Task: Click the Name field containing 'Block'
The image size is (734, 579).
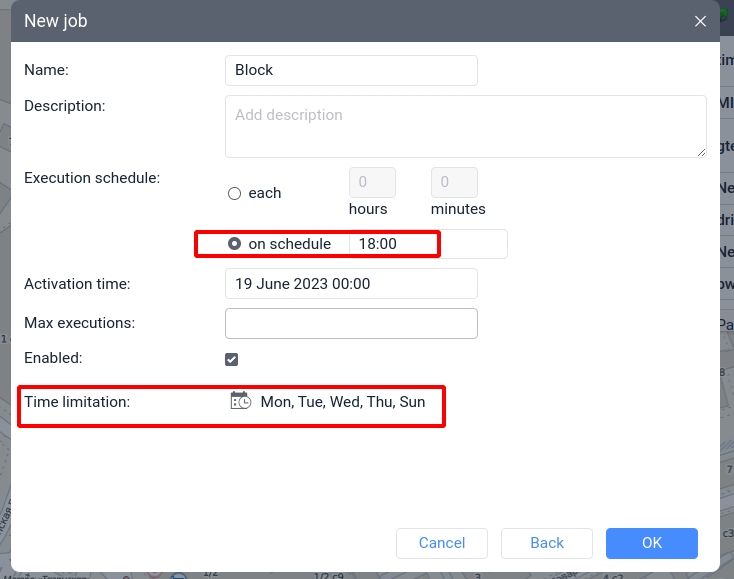Action: [x=351, y=70]
